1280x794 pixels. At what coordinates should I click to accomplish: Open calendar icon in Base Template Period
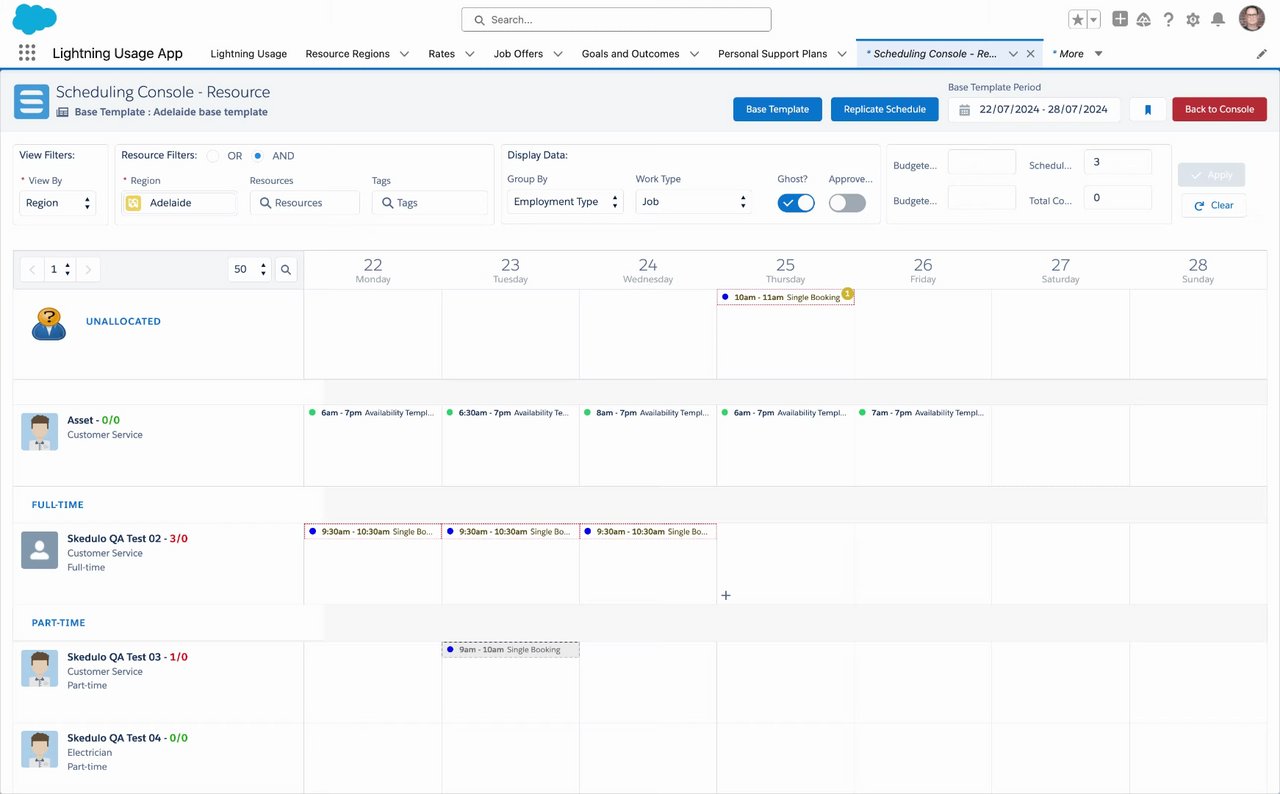(965, 109)
